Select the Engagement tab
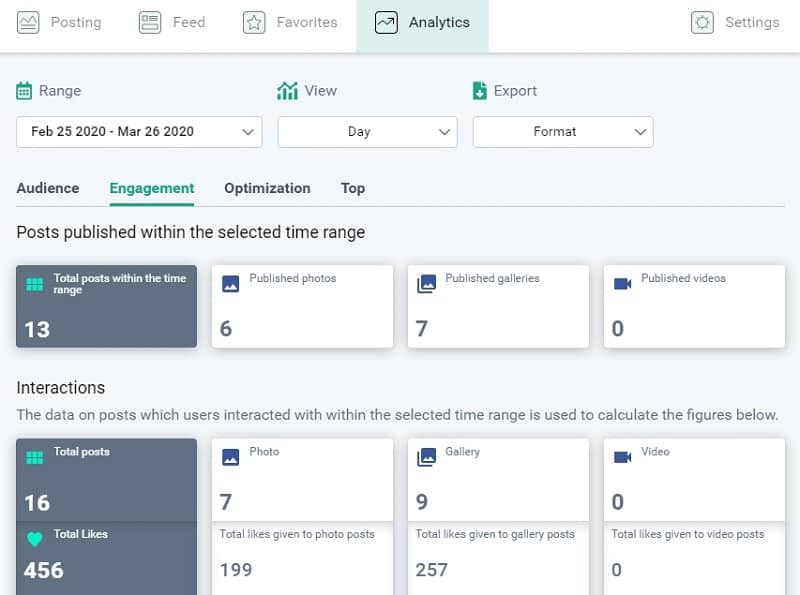Viewport: 800px width, 595px height. pyautogui.click(x=151, y=188)
